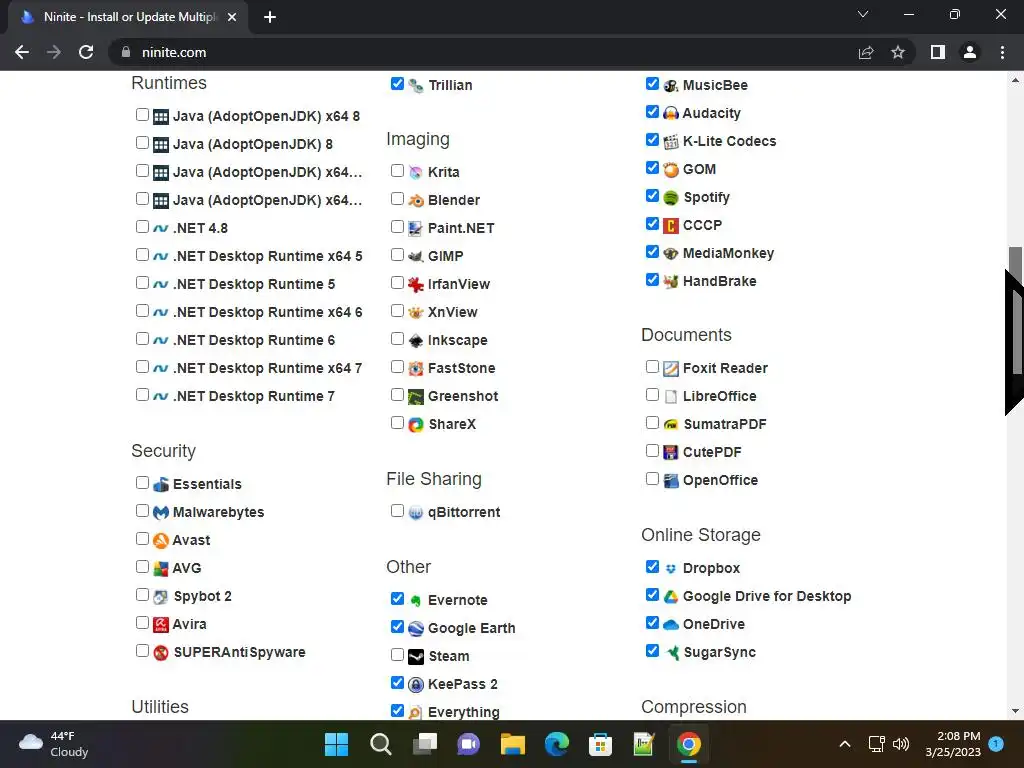The height and width of the screenshot is (768, 1024).
Task: Uncheck the KeePass 2 checkbox
Action: pos(397,682)
